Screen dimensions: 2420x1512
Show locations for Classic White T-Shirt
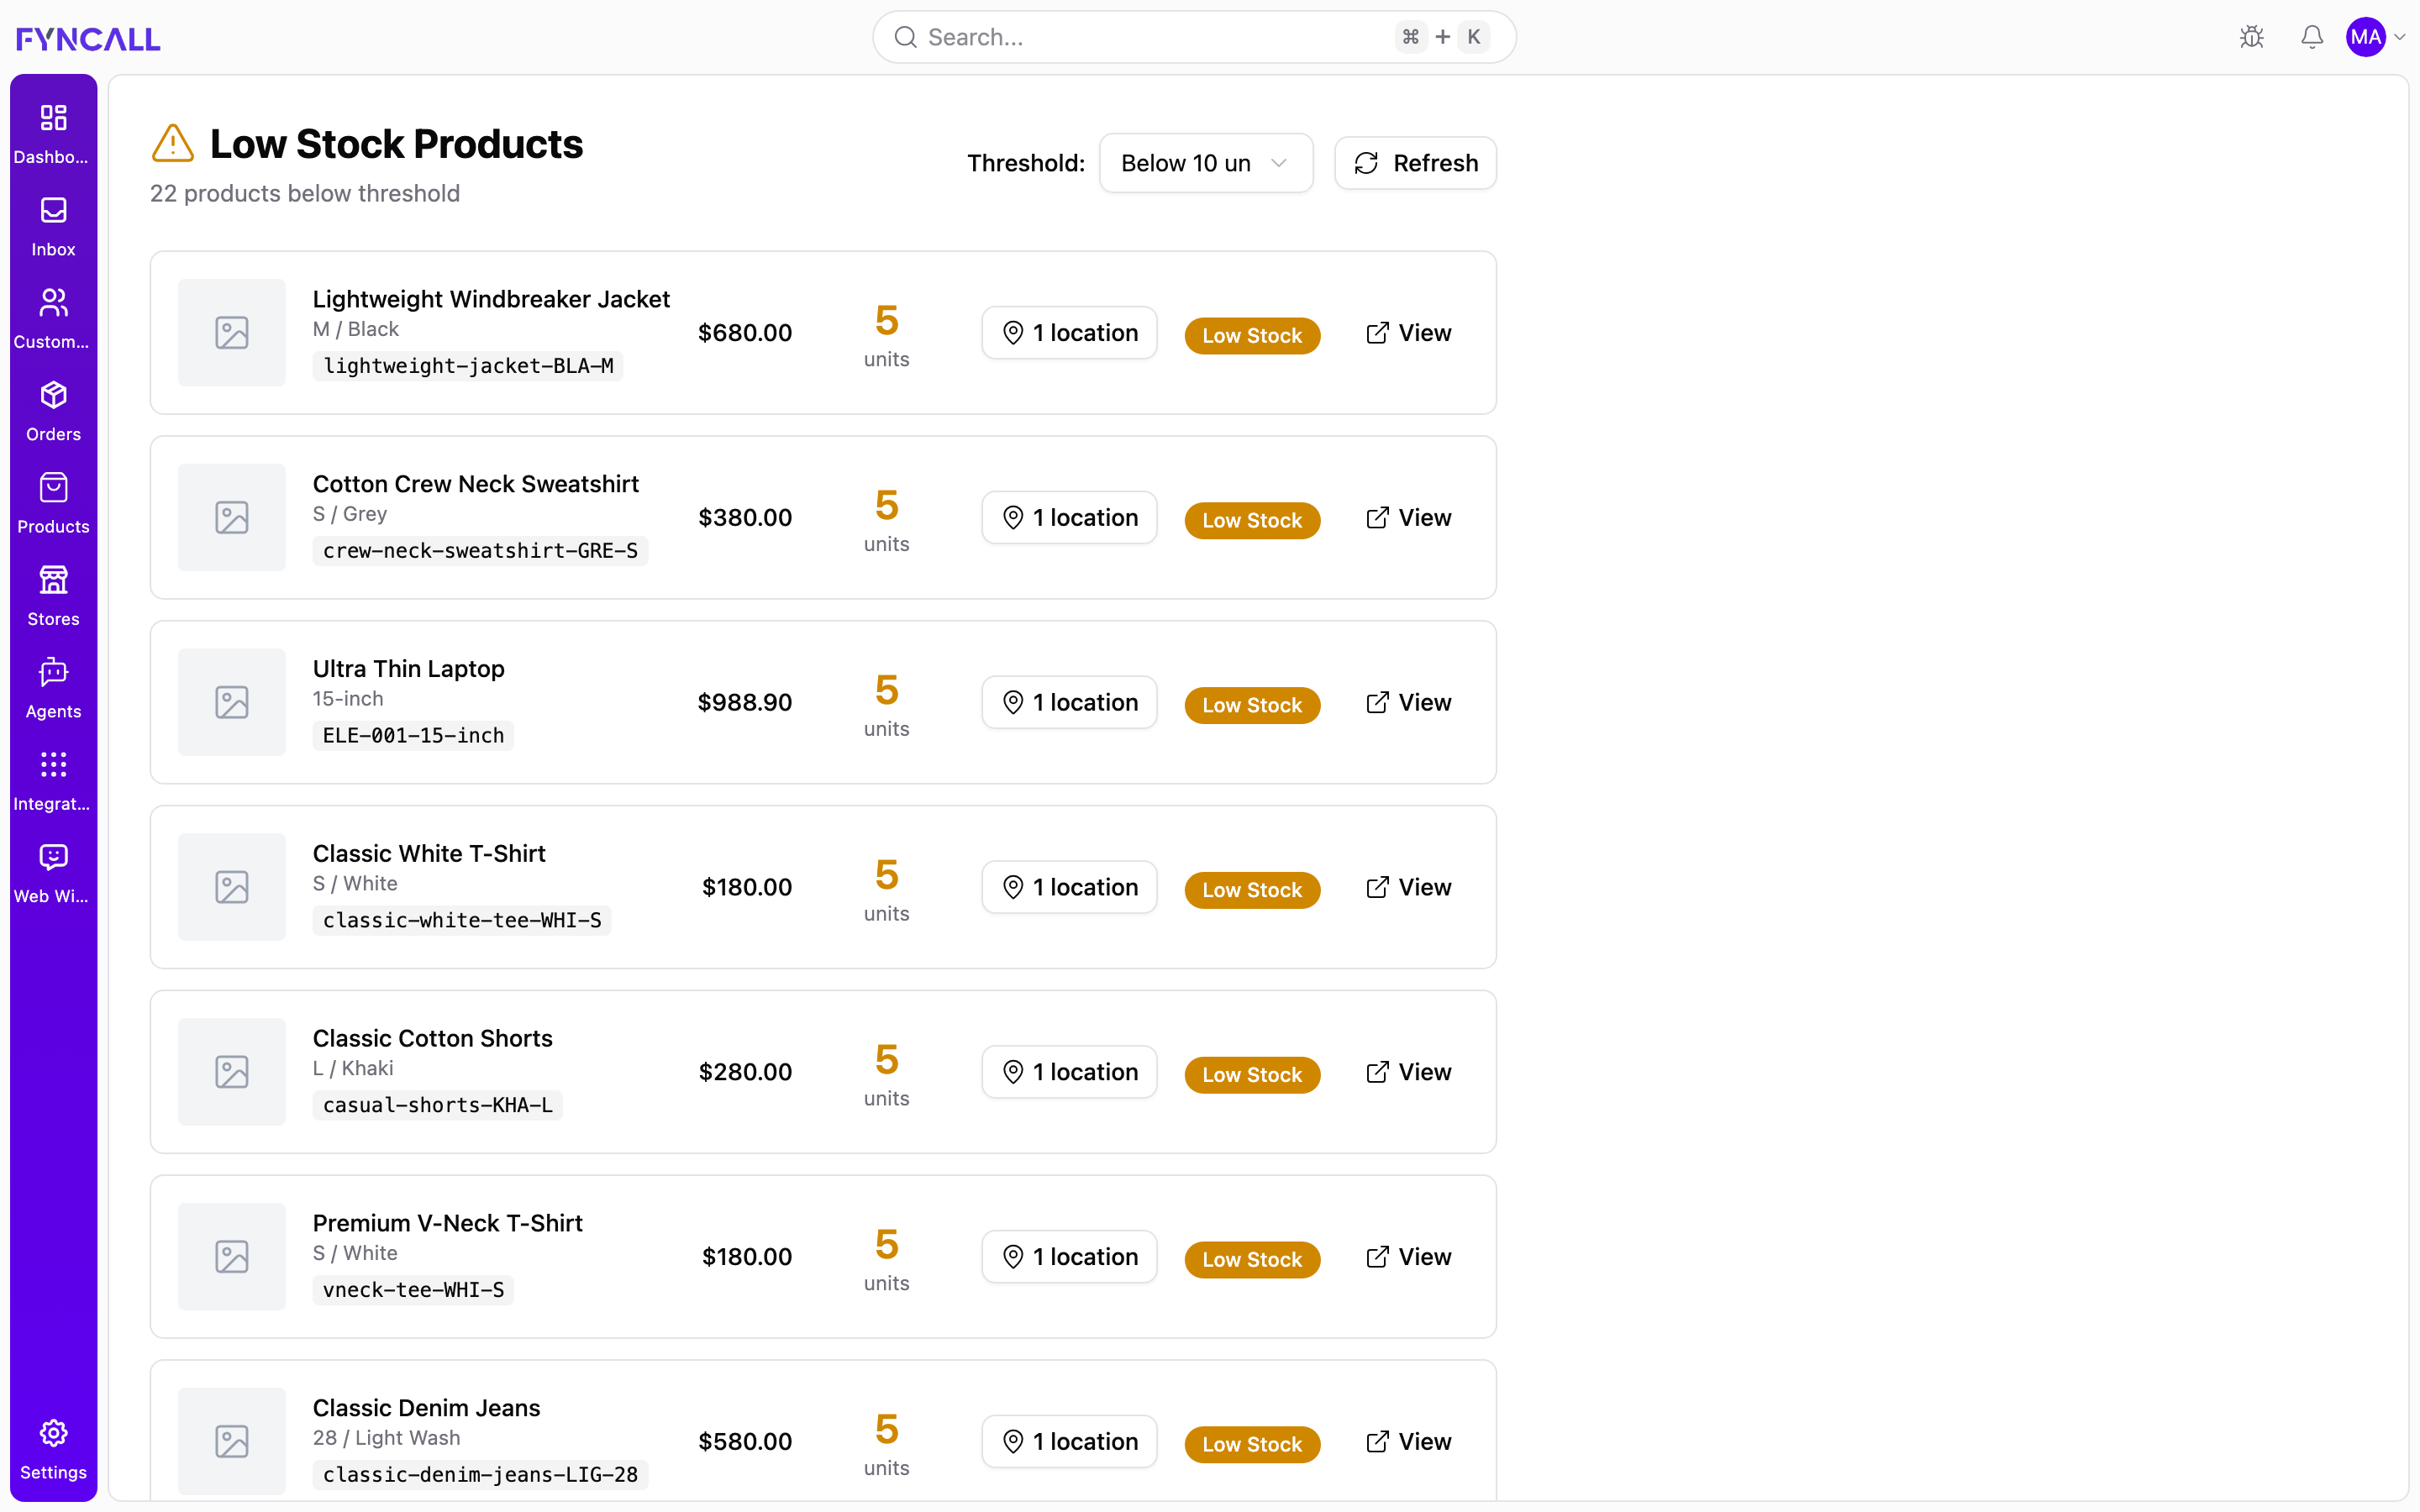pyautogui.click(x=1069, y=887)
